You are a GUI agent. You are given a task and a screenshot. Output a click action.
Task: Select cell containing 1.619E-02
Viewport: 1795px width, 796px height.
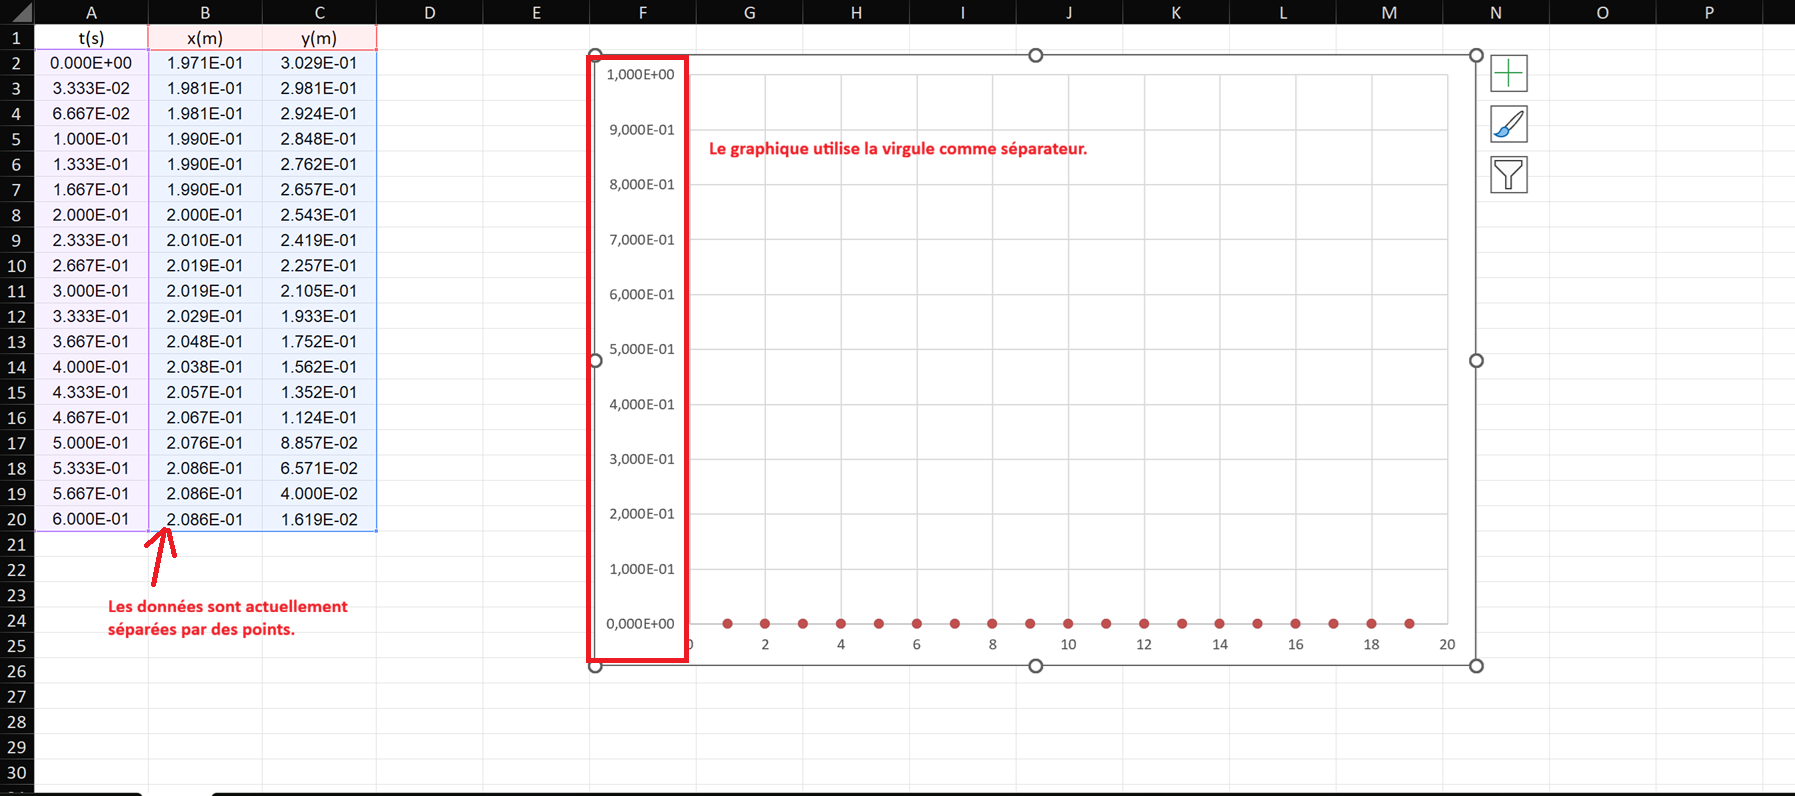(x=319, y=519)
